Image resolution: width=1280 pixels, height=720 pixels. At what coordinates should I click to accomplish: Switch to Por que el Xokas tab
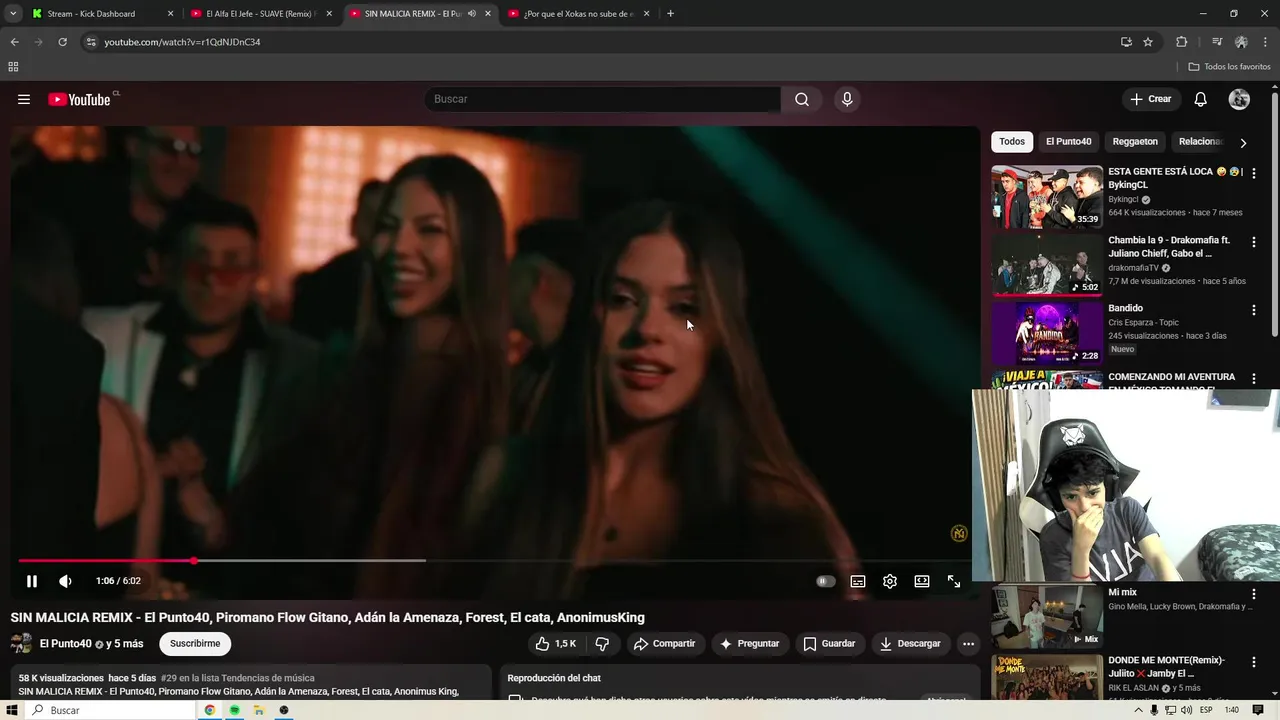(x=578, y=14)
